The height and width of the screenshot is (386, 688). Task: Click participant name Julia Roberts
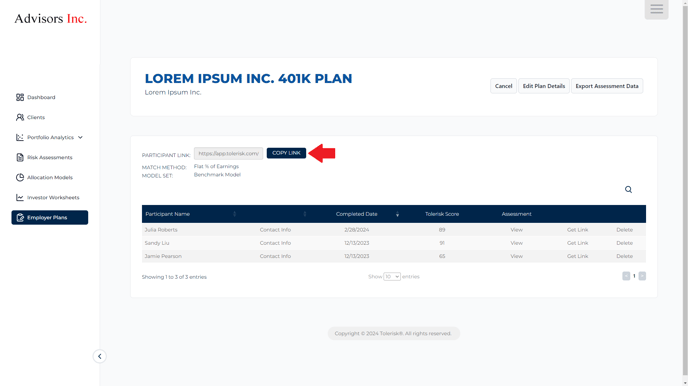point(161,229)
